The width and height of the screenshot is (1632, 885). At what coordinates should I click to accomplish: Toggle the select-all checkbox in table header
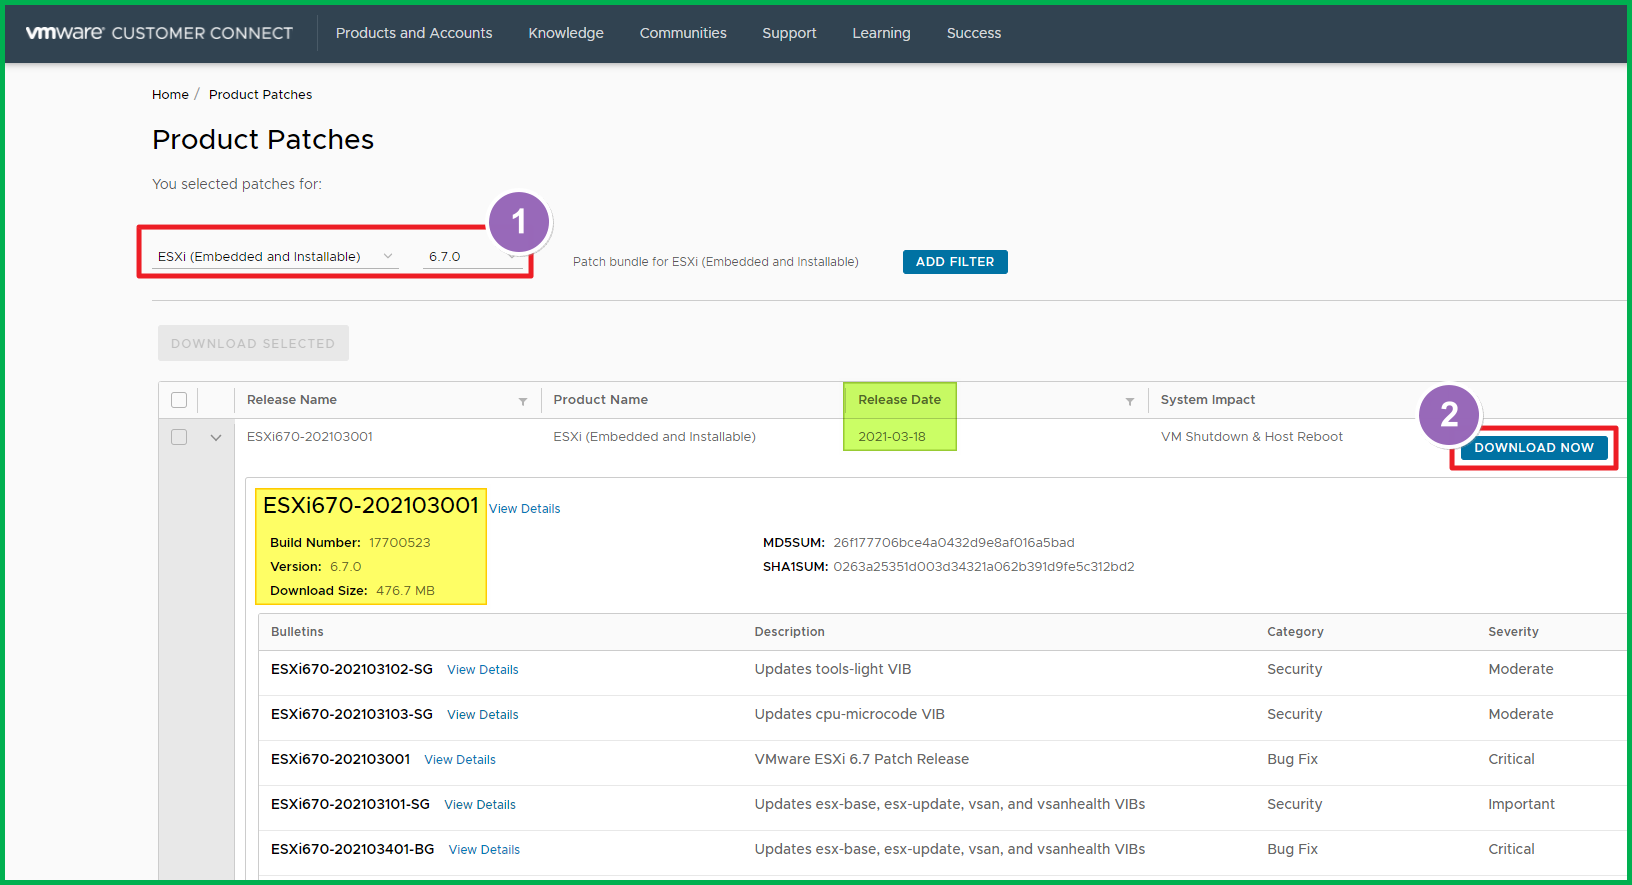click(x=179, y=400)
